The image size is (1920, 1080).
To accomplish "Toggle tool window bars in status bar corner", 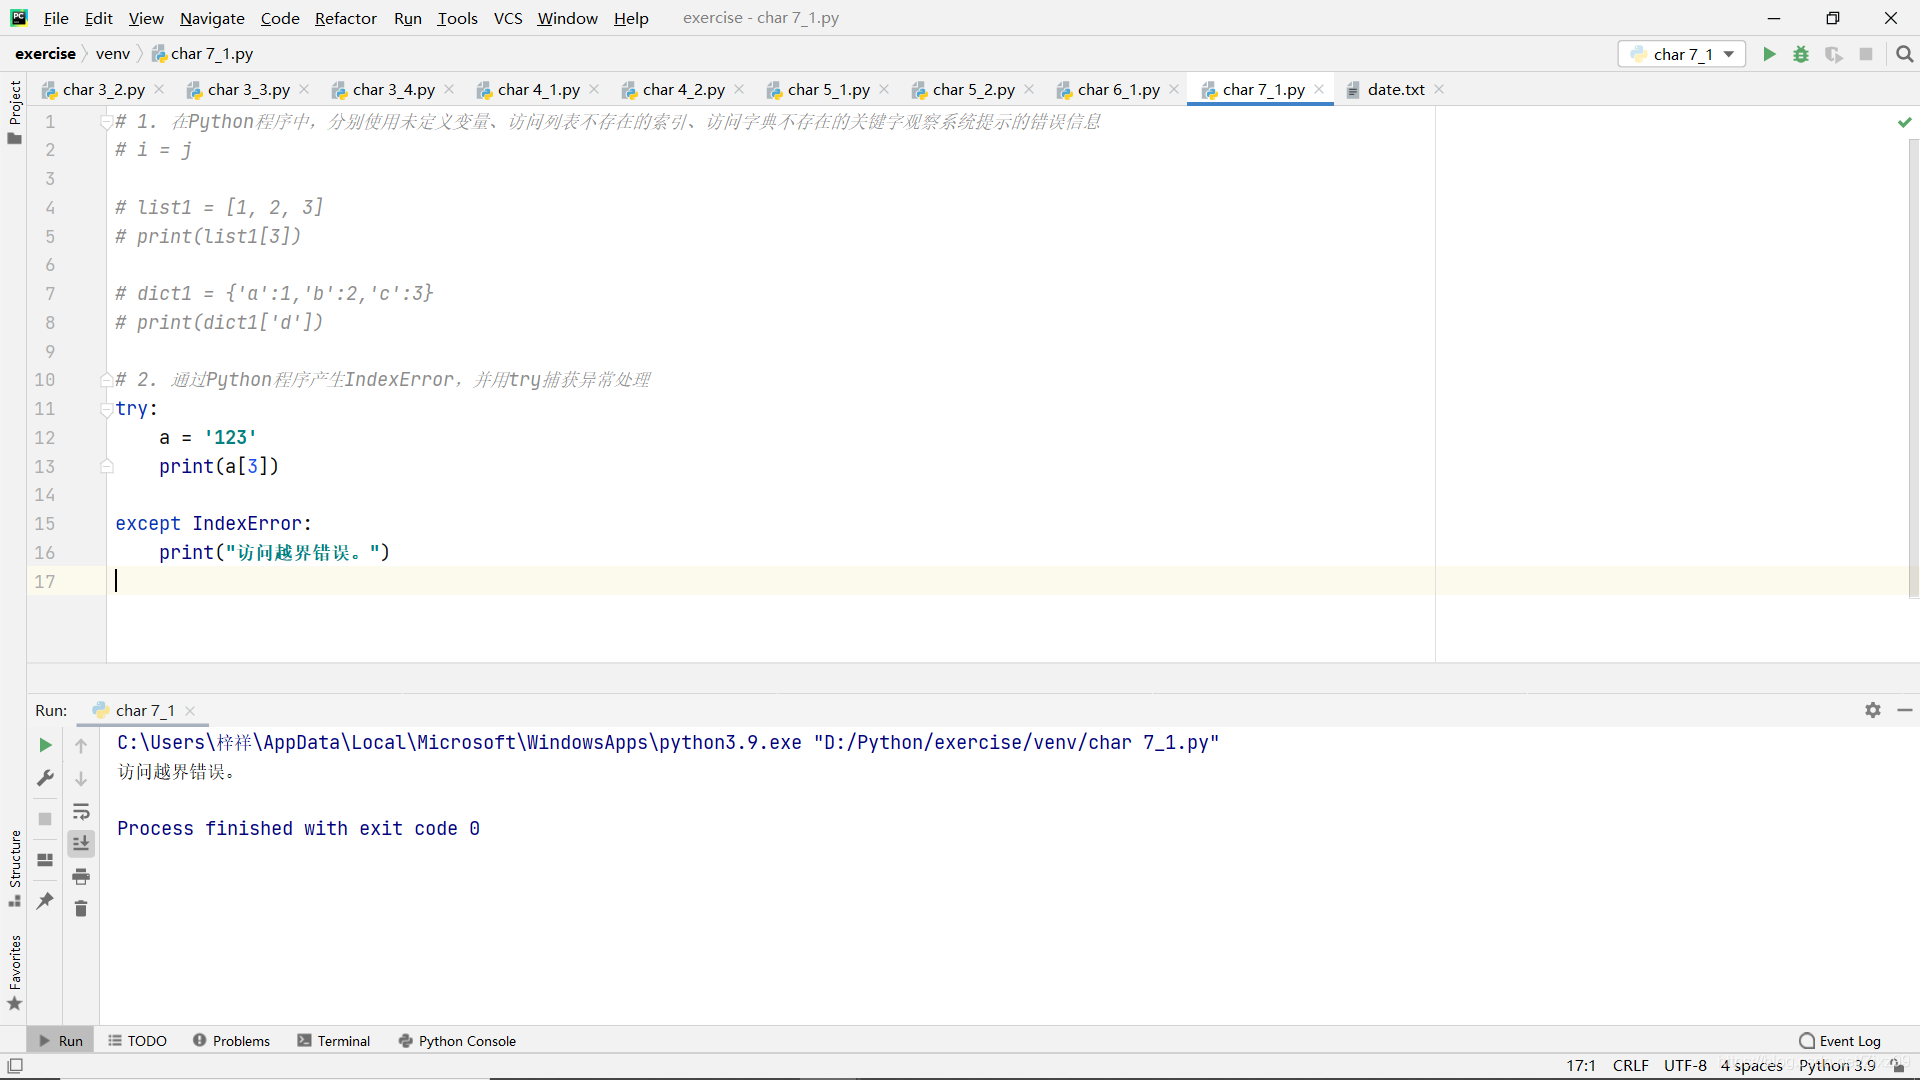I will pyautogui.click(x=15, y=1066).
